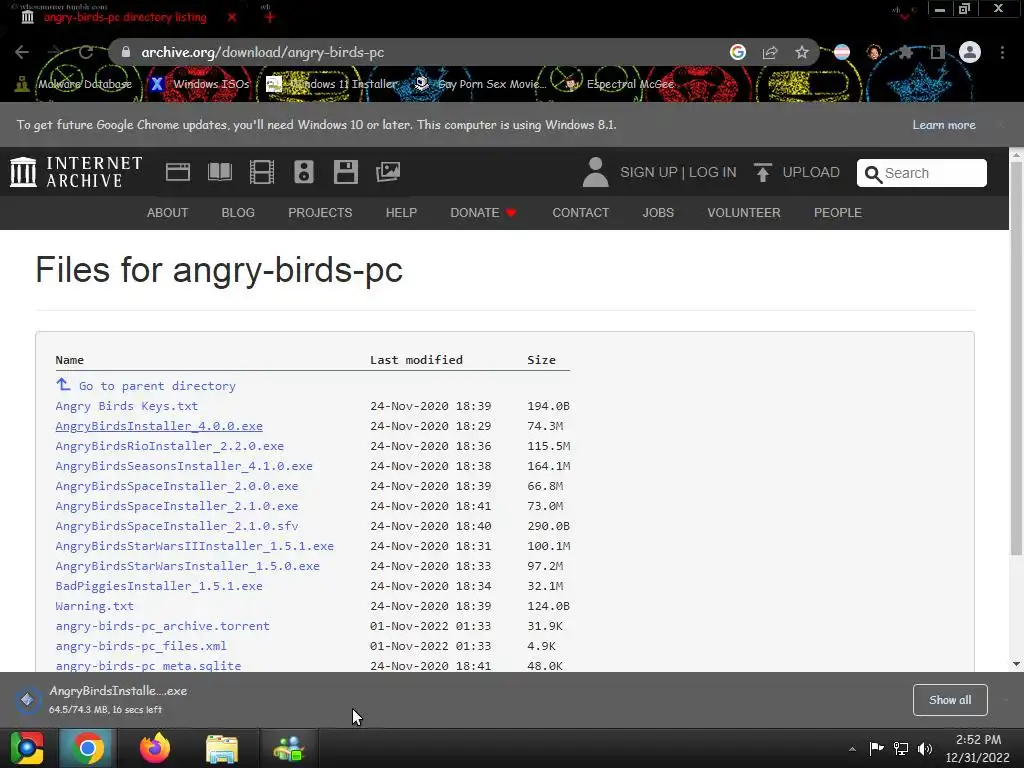The width and height of the screenshot is (1024, 768).
Task: Click Chrome icon in the taskbar
Action: pos(88,748)
